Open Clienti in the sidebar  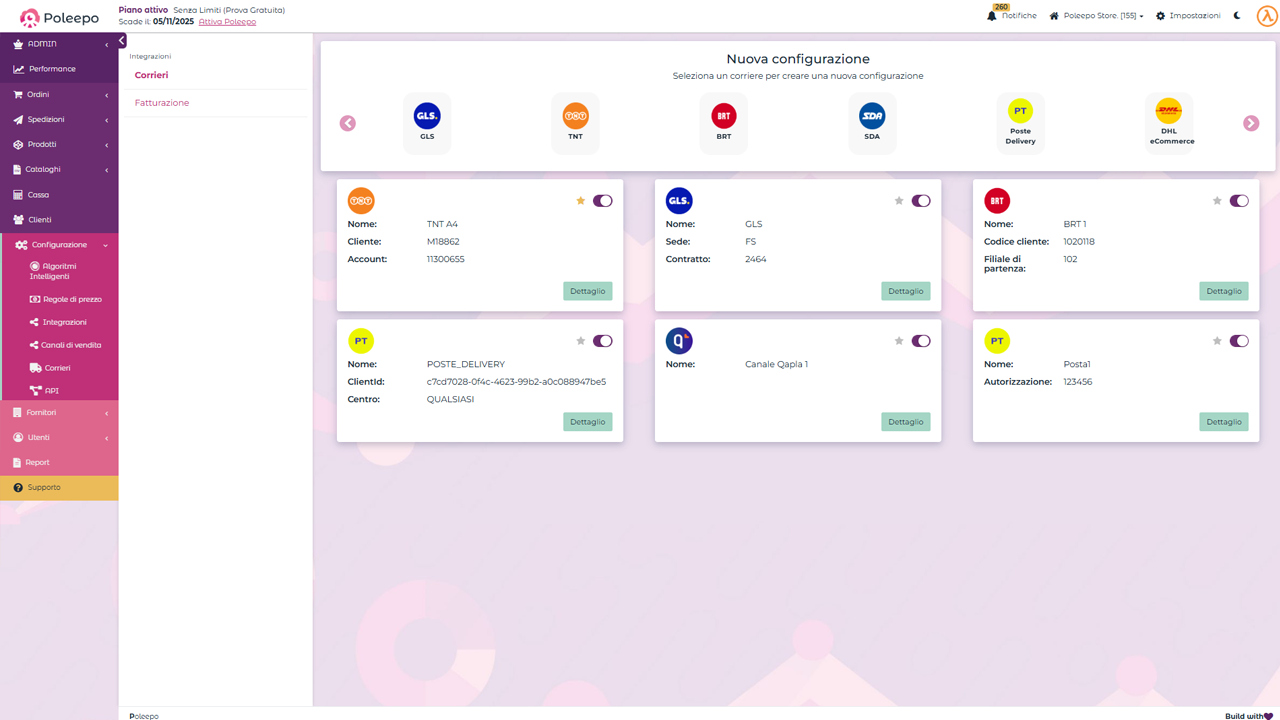point(59,219)
